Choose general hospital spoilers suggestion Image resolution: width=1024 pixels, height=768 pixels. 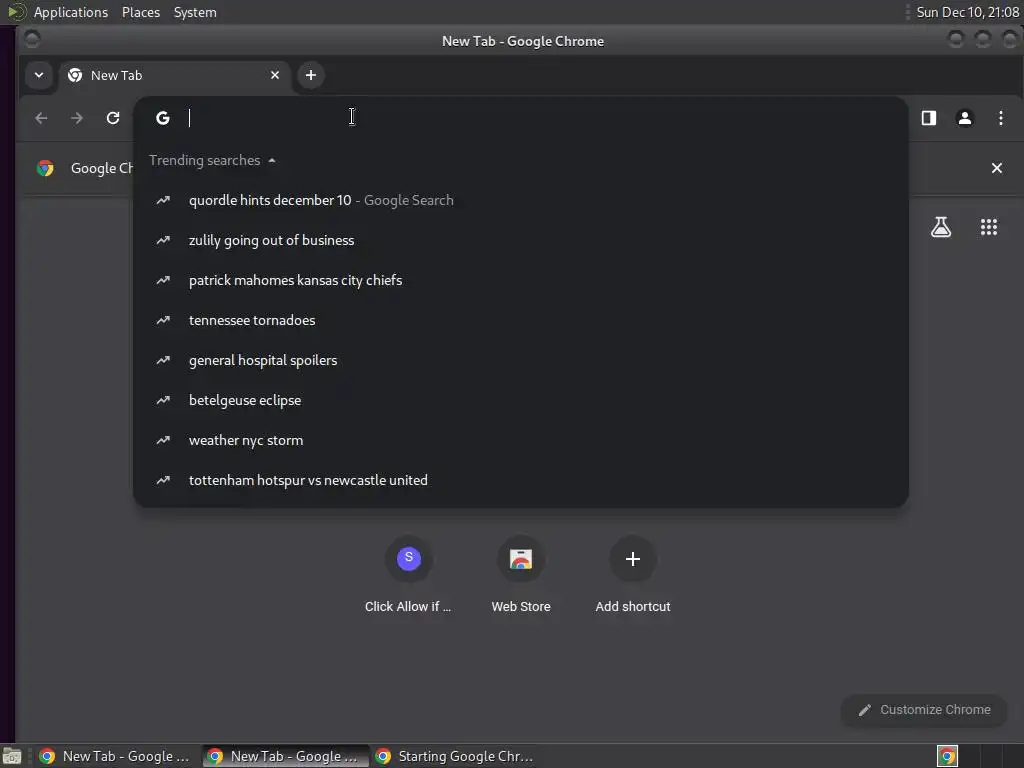520,360
